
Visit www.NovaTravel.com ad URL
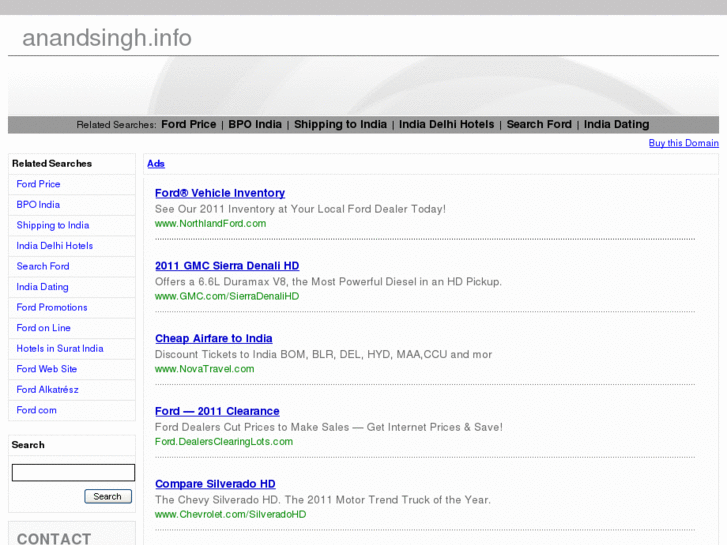point(204,369)
